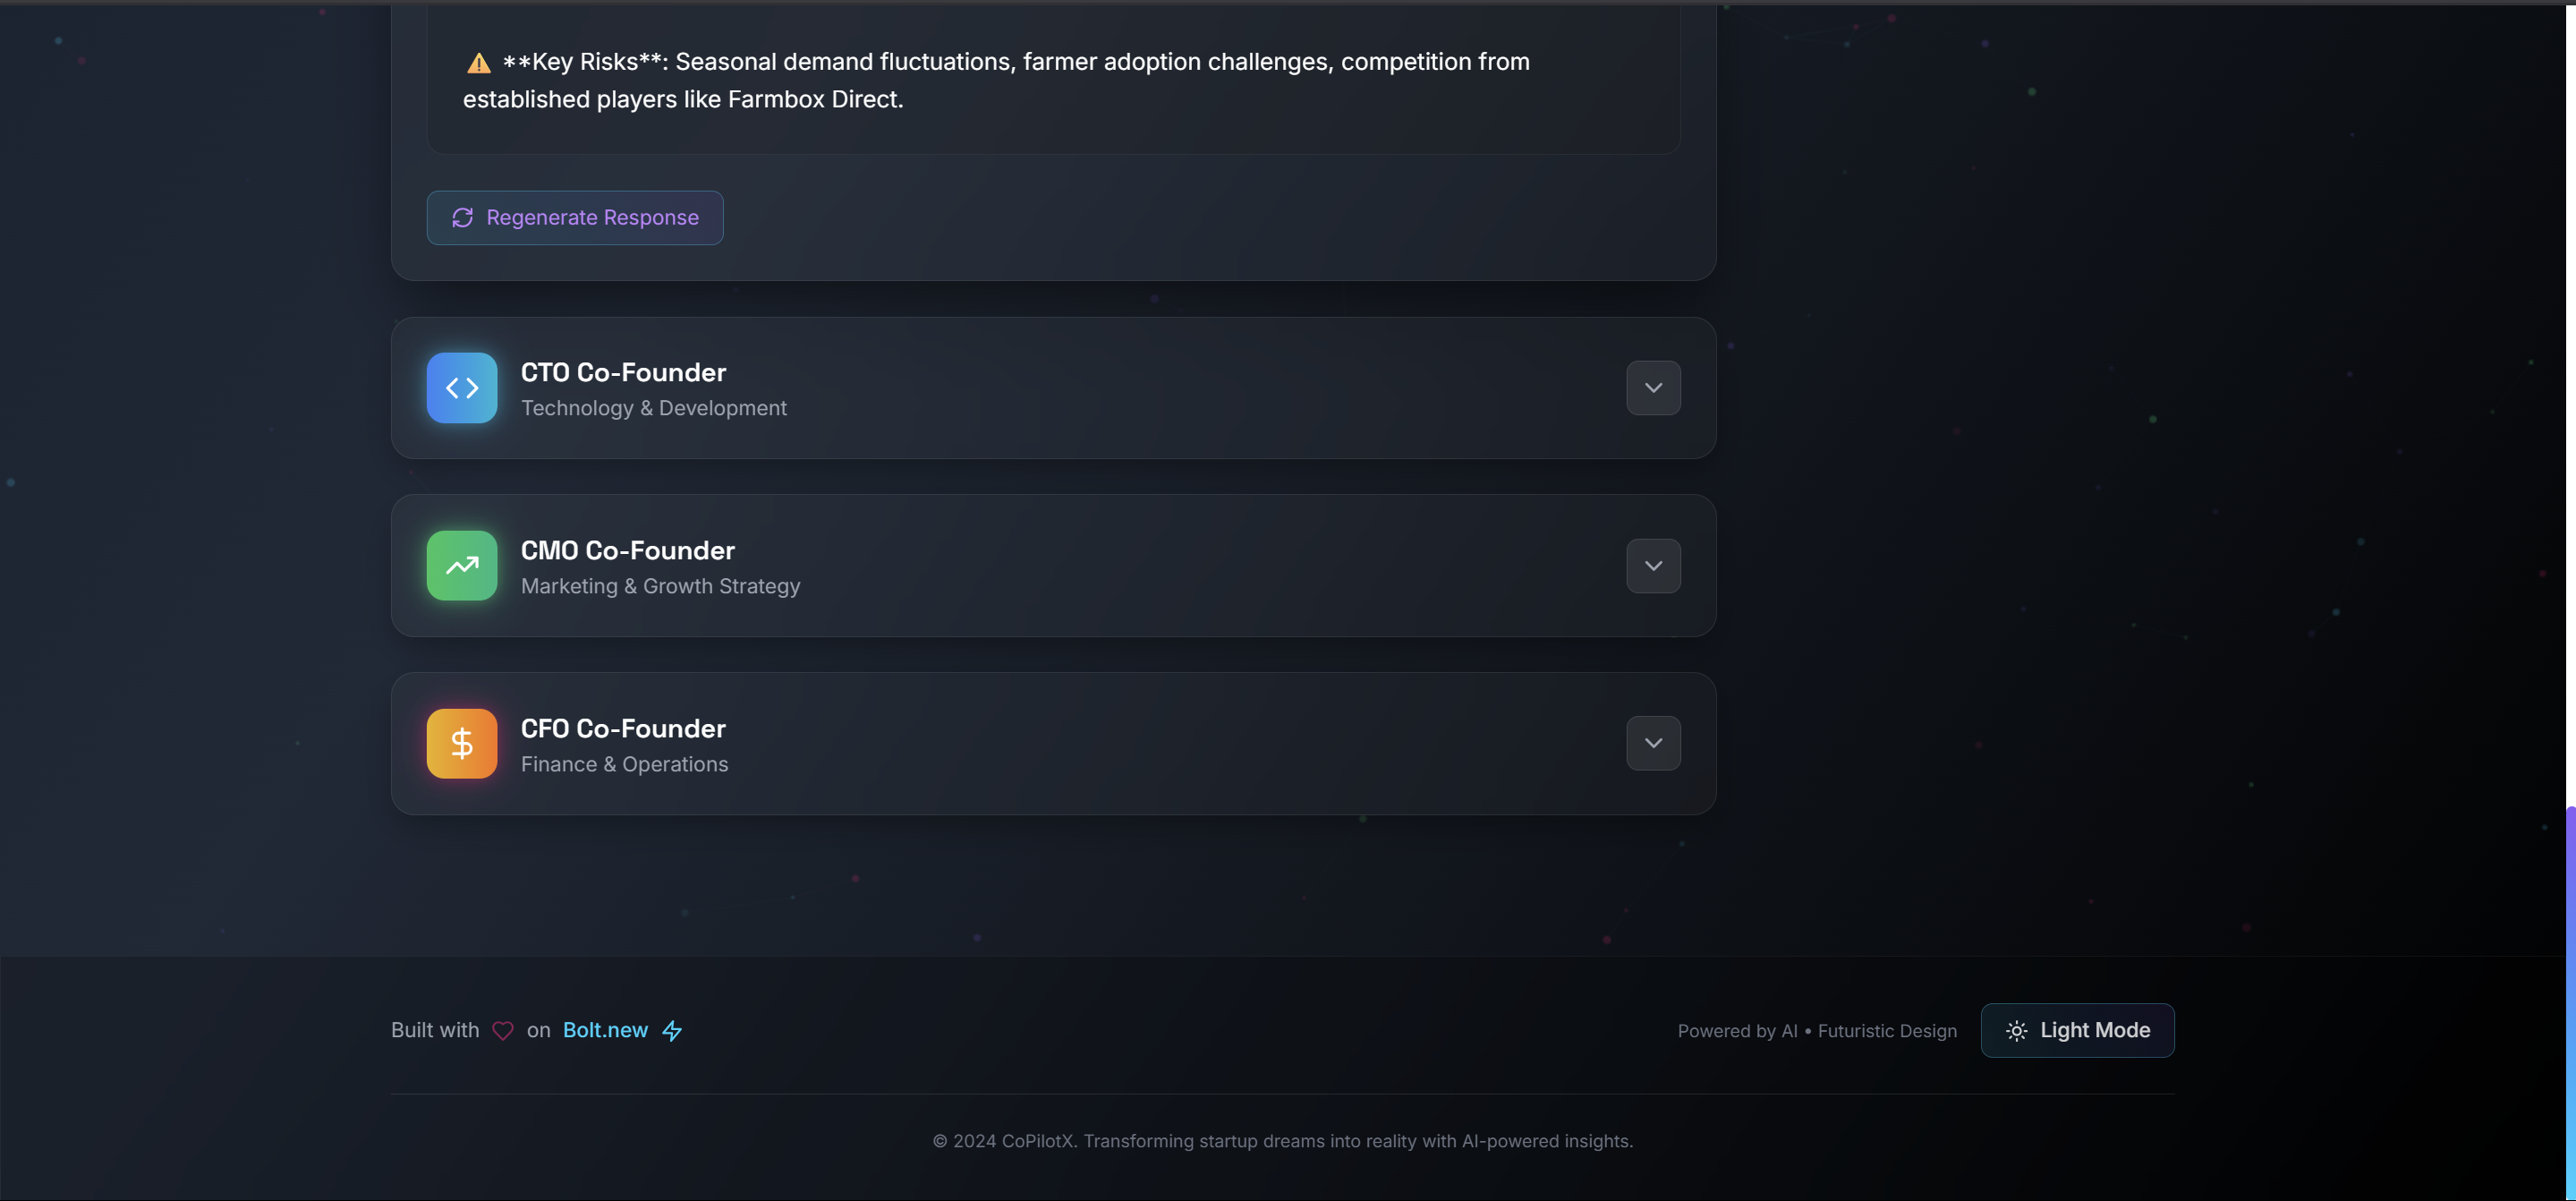Image resolution: width=2576 pixels, height=1201 pixels.
Task: Select the CTO Co-Founder title
Action: point(623,372)
